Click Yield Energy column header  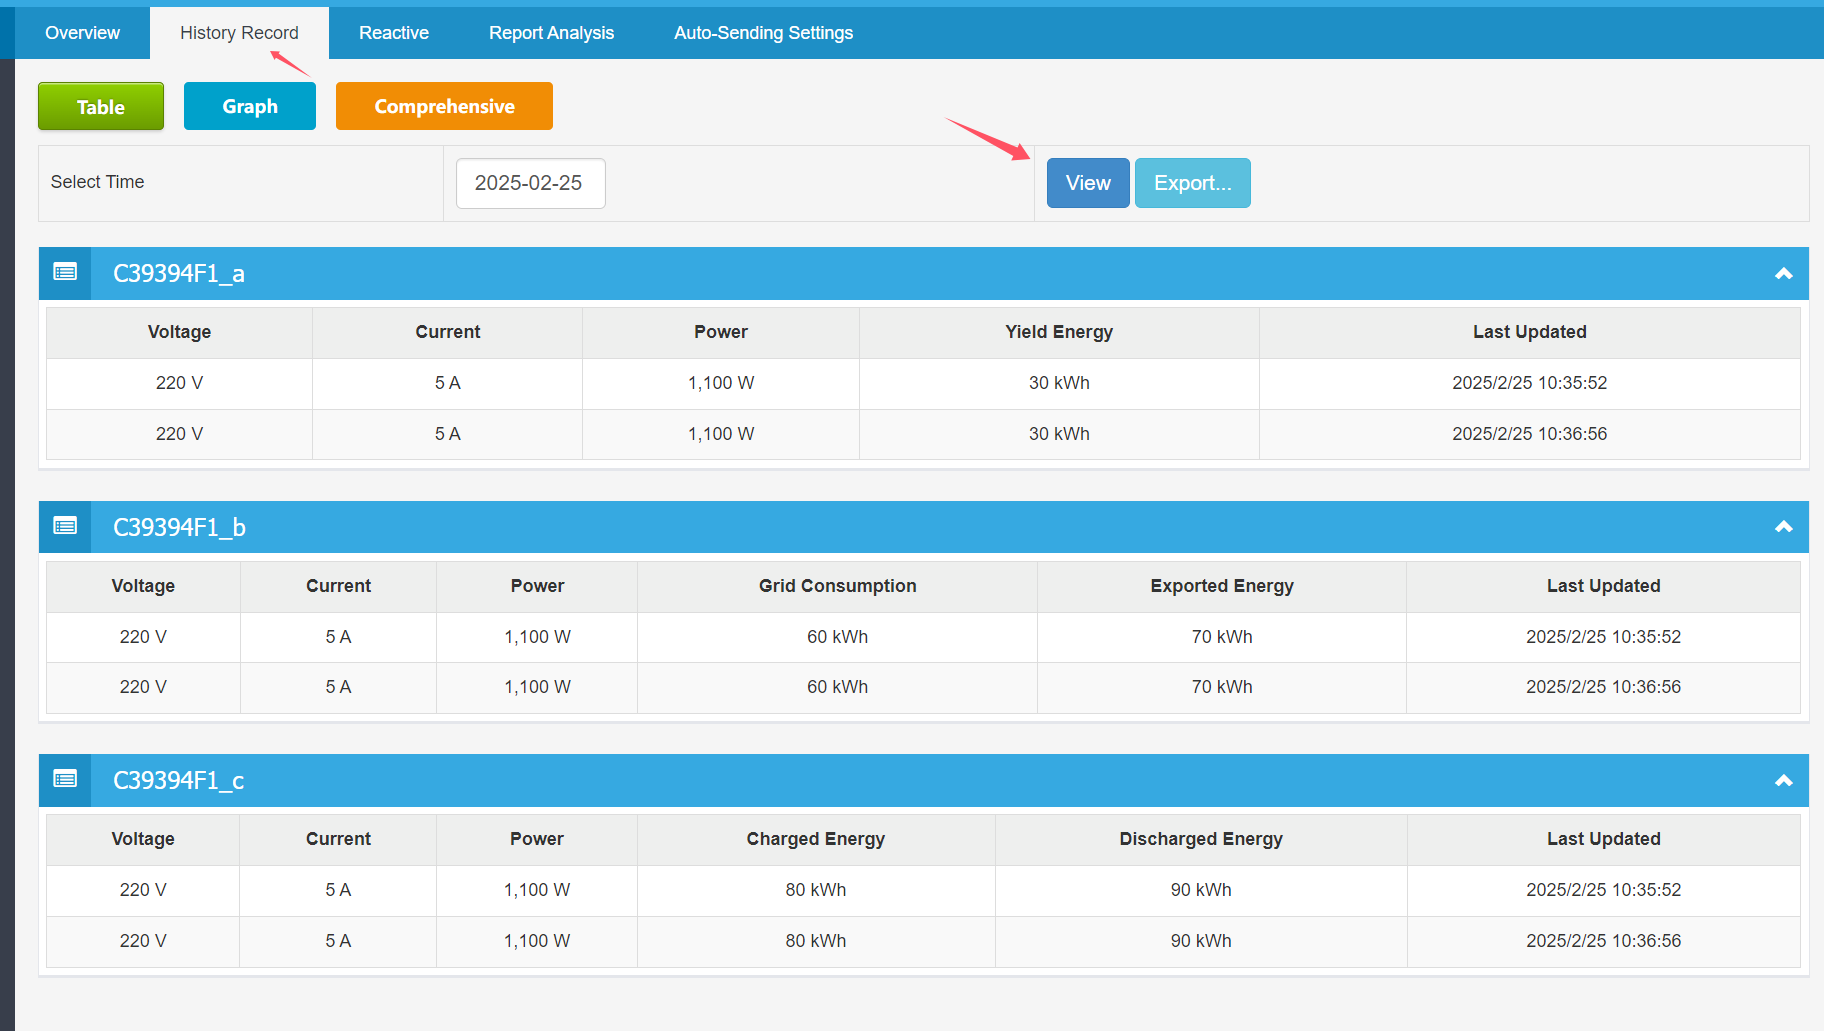tap(1059, 332)
